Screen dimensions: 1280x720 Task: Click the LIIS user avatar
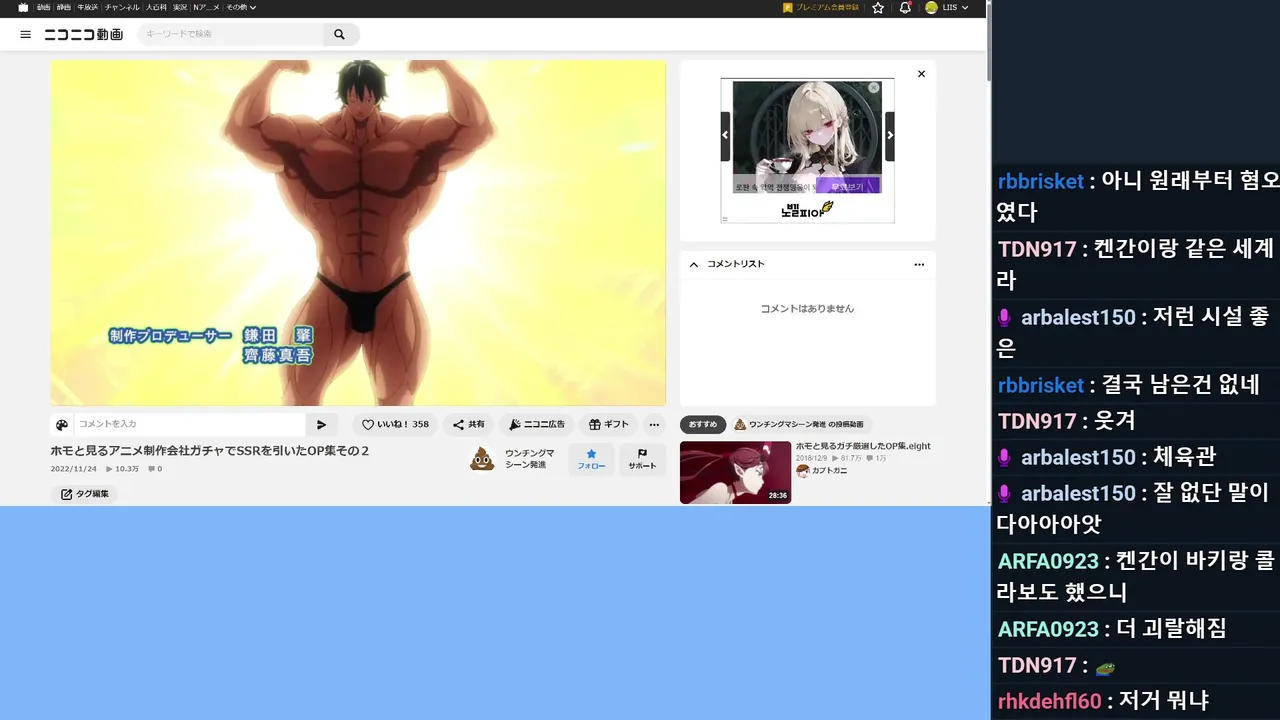[x=931, y=7]
